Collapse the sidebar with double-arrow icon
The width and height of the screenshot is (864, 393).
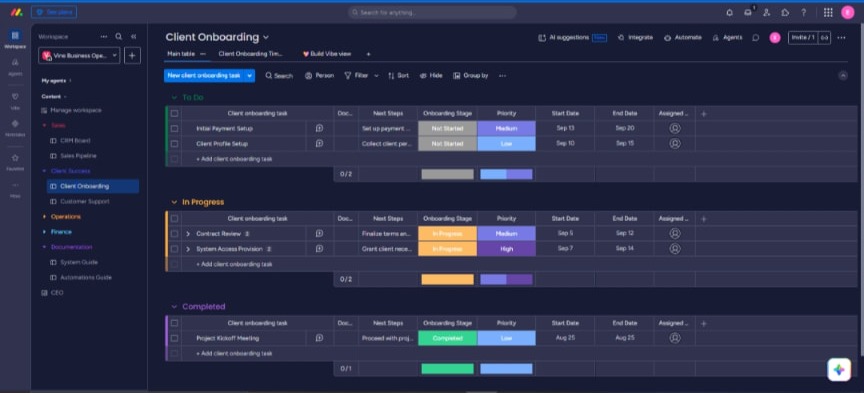tap(133, 36)
